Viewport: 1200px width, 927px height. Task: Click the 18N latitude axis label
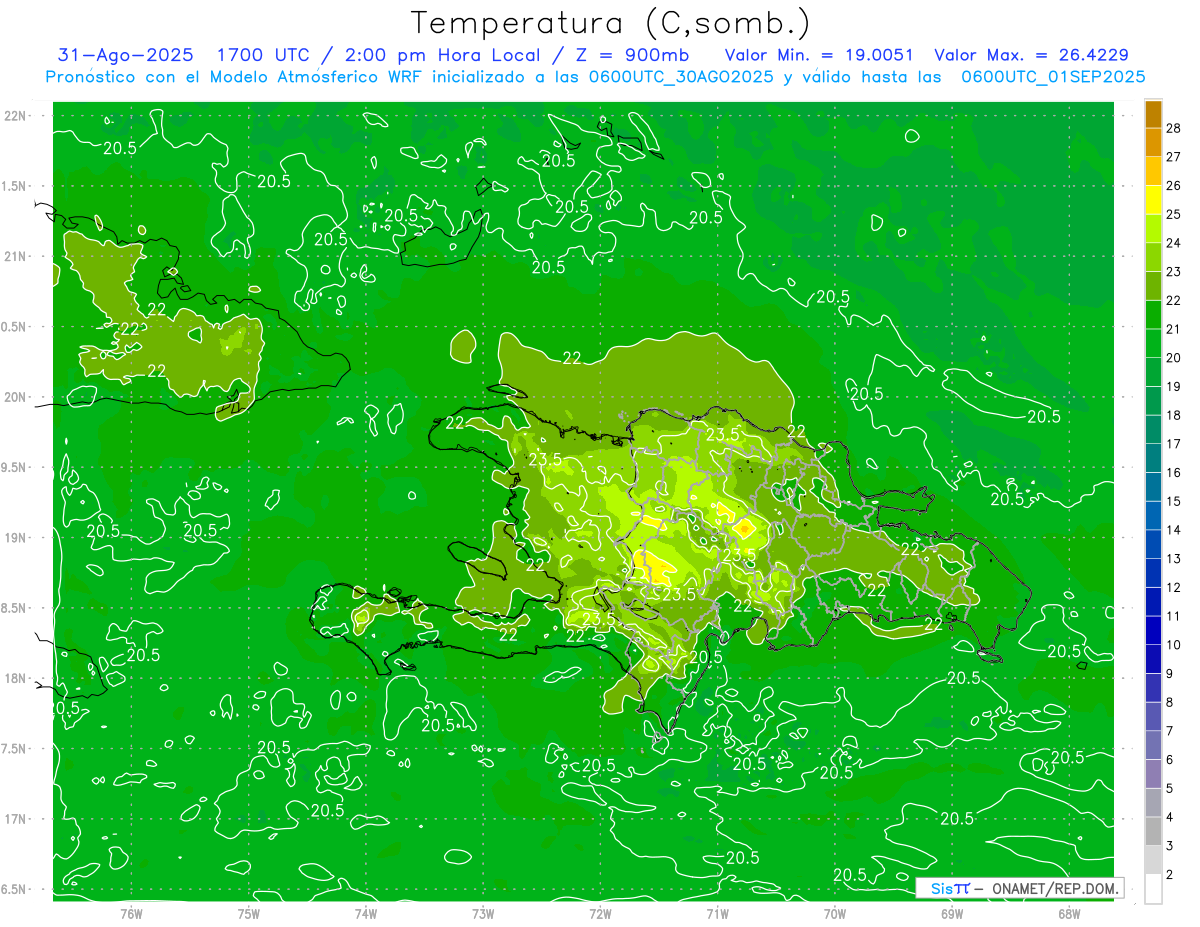pos(15,678)
